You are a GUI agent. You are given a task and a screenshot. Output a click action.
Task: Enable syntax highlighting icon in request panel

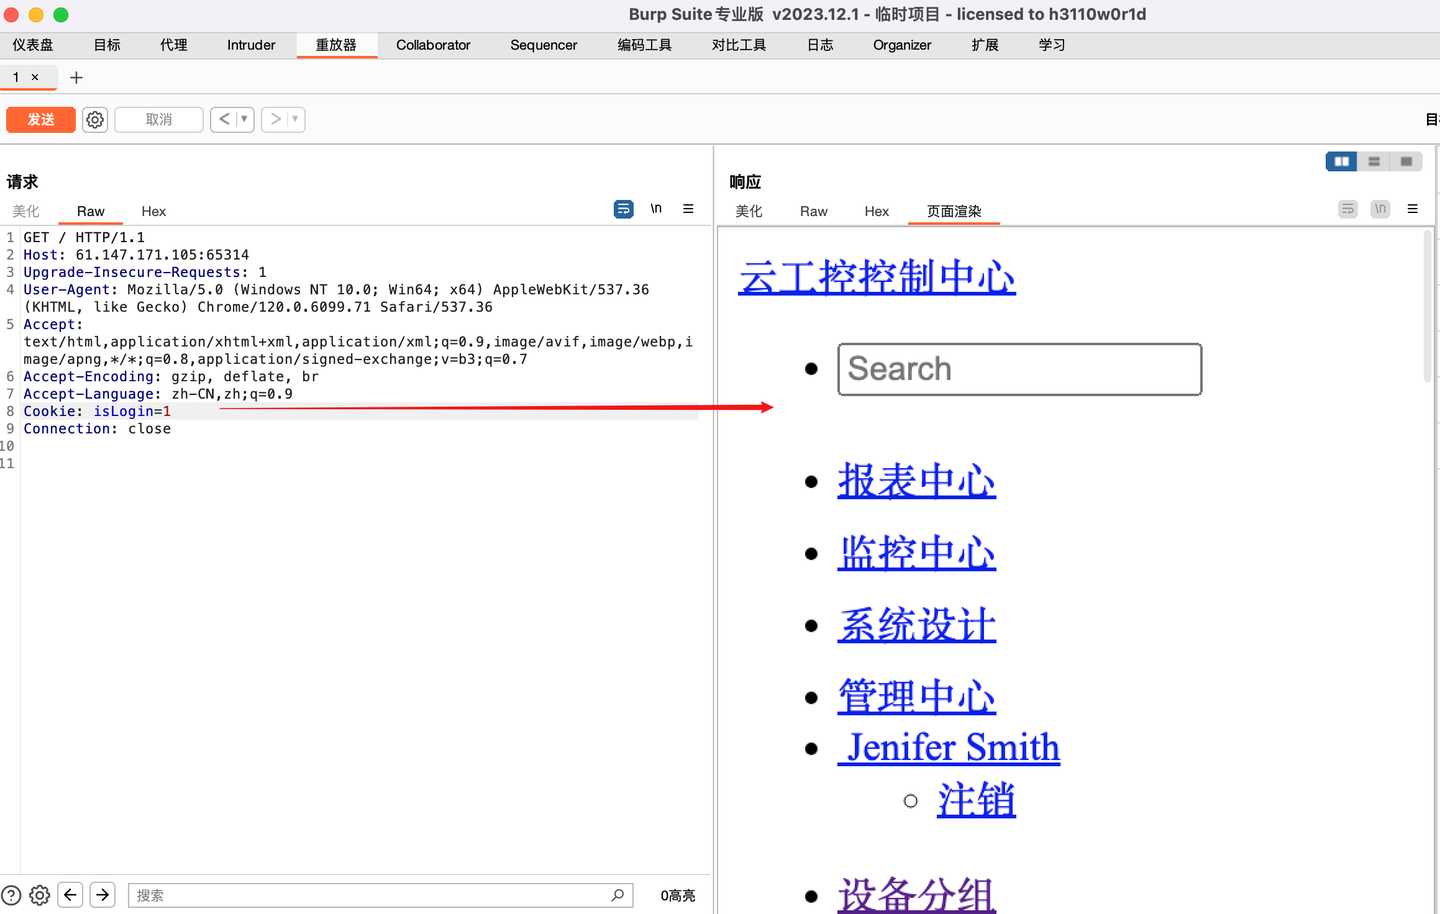click(623, 209)
